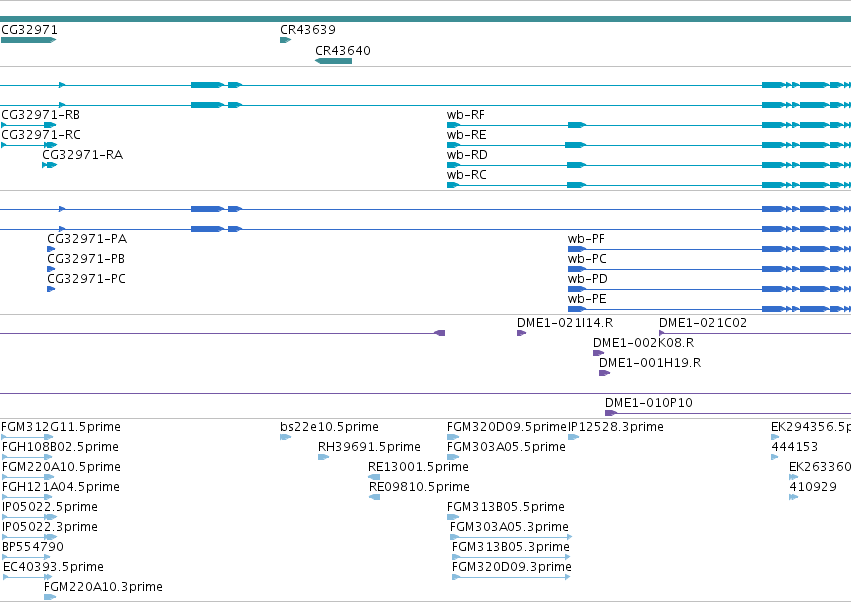Select the DME1-021C02 feature label

(x=703, y=323)
